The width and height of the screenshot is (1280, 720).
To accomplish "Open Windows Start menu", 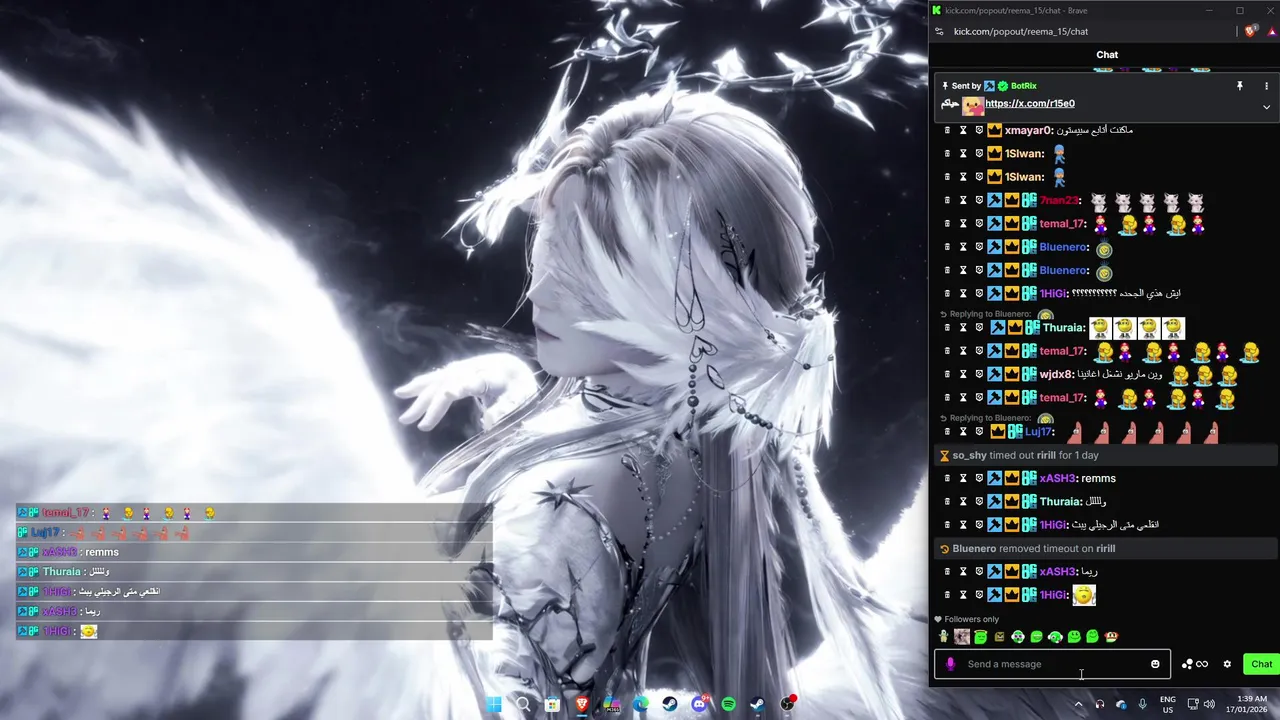I will (493, 704).
